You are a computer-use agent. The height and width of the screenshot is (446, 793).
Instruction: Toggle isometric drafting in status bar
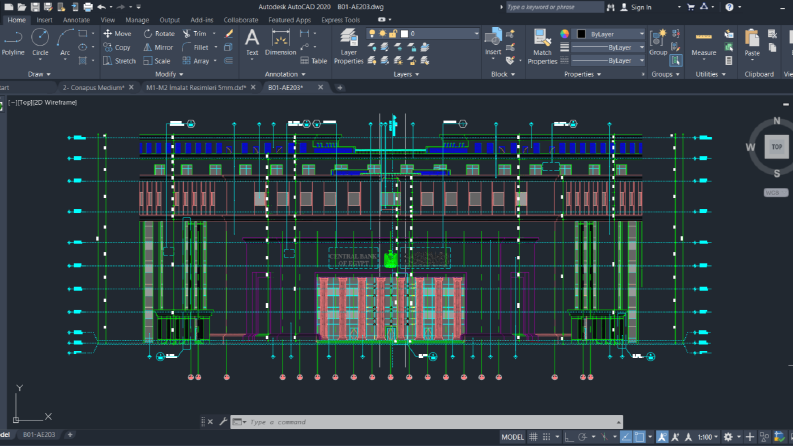coord(604,437)
